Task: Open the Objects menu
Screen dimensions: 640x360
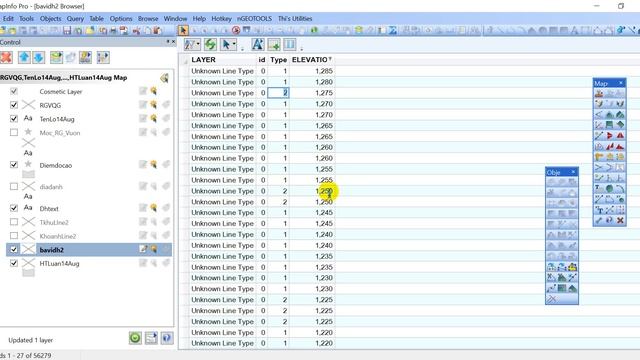Action: click(51, 18)
